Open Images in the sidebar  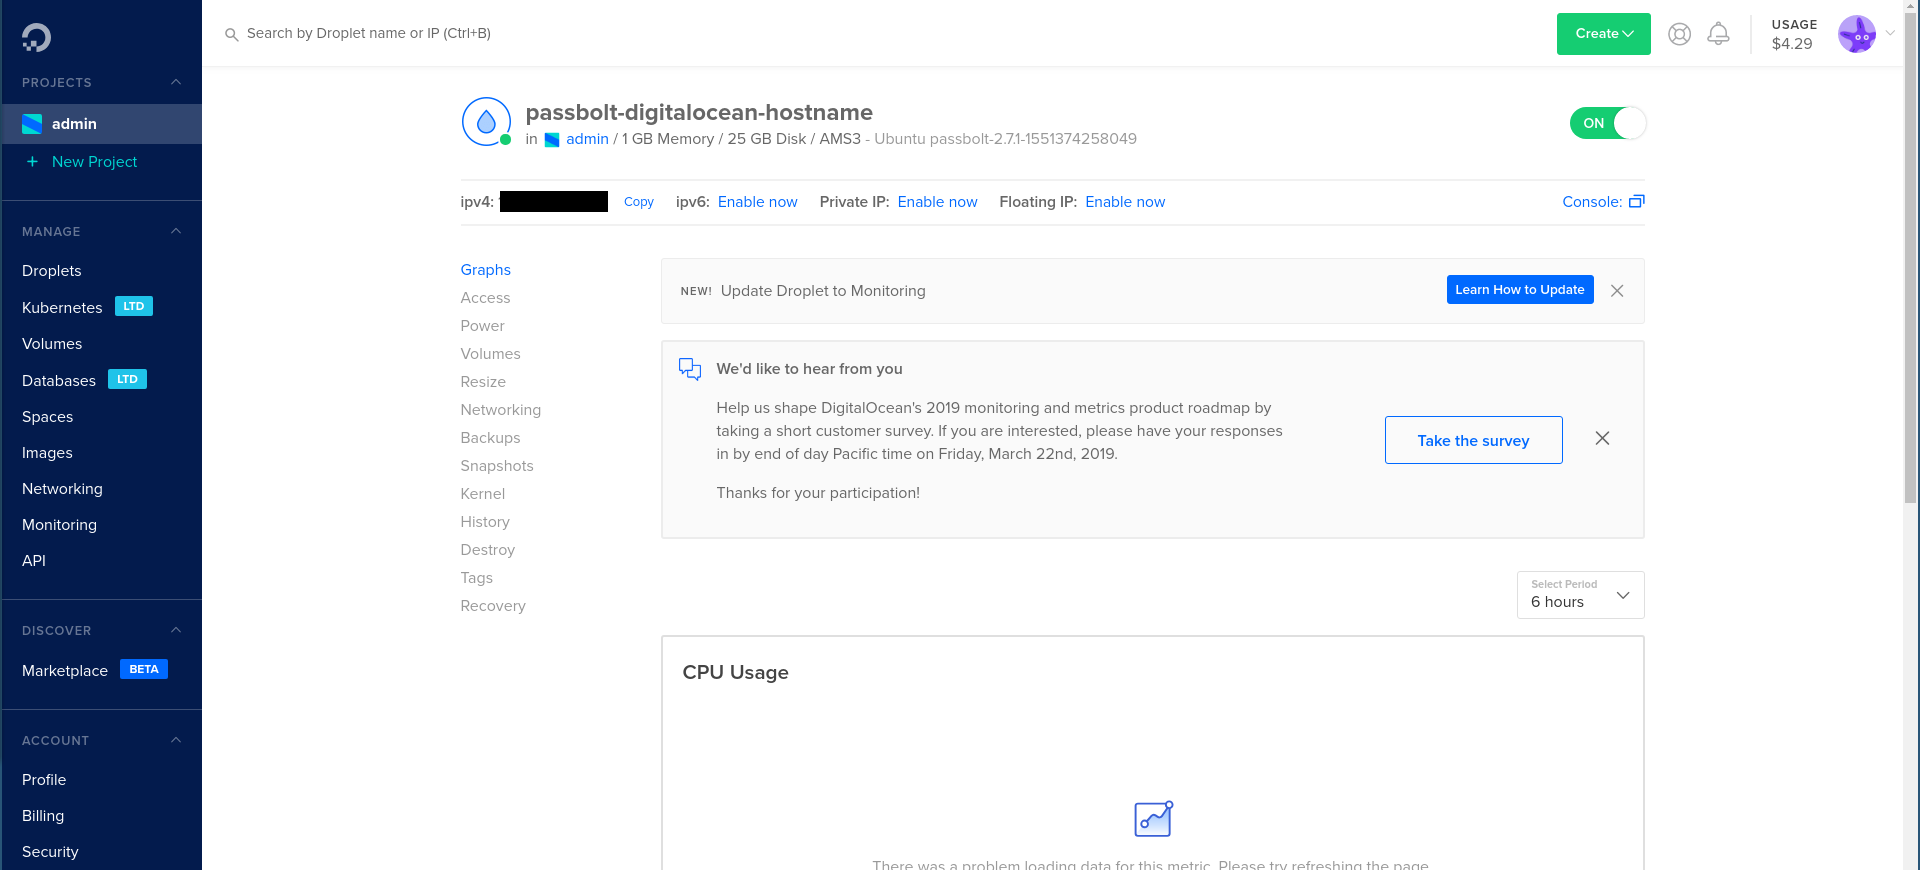47,453
